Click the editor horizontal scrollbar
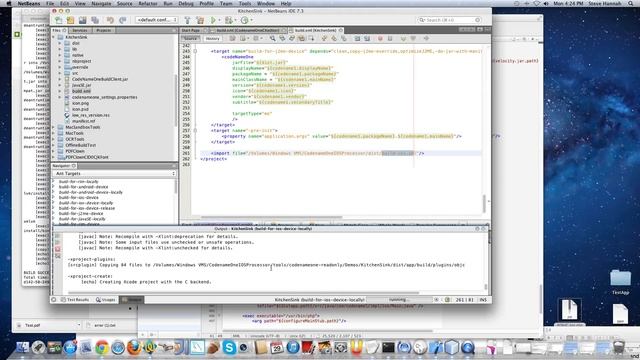The height and width of the screenshot is (360, 640). point(271,217)
